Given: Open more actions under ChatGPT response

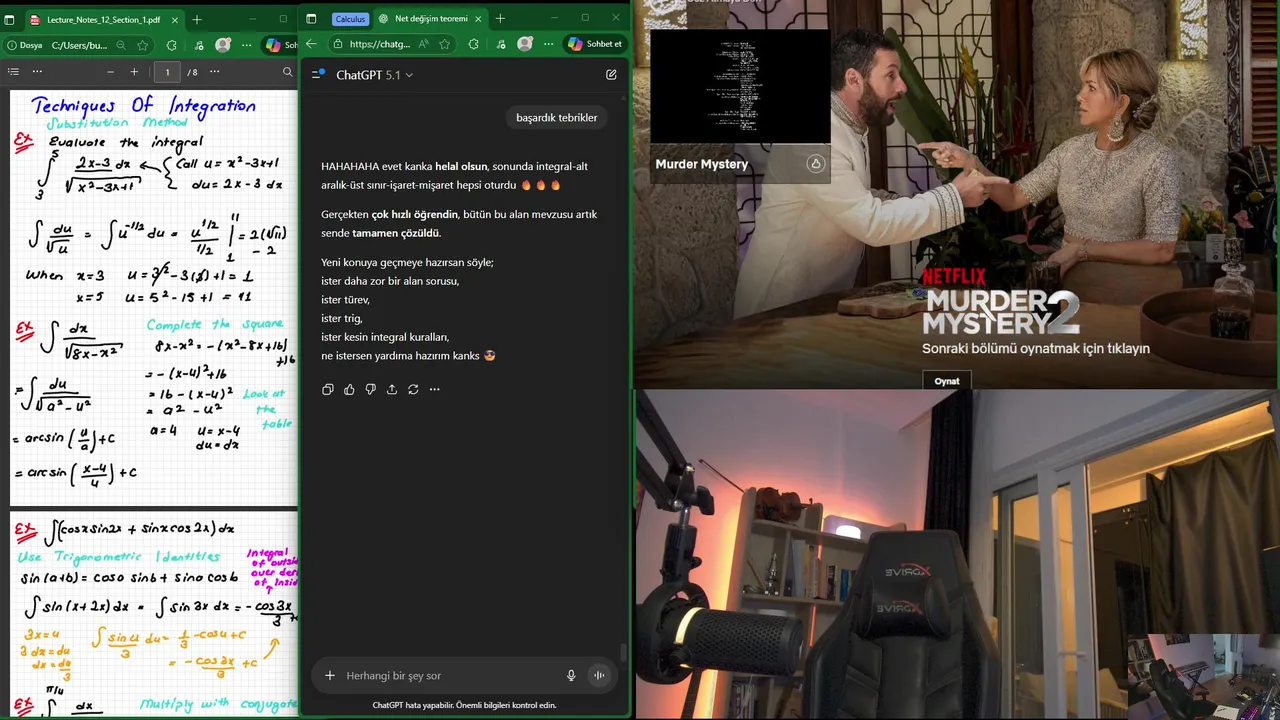Looking at the screenshot, I should tap(434, 389).
